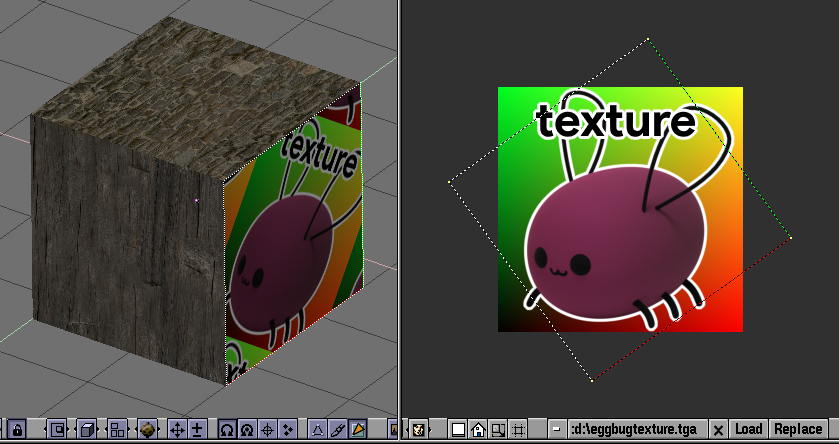Click the eggbugtexture.tga filename field

[x=637, y=429]
